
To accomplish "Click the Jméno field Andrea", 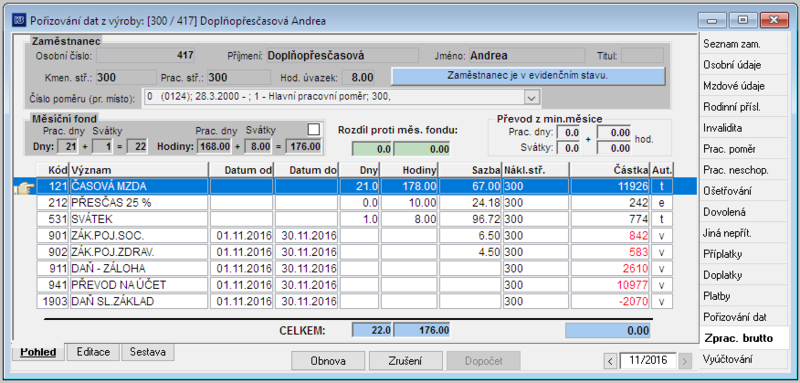I will click(x=526, y=55).
